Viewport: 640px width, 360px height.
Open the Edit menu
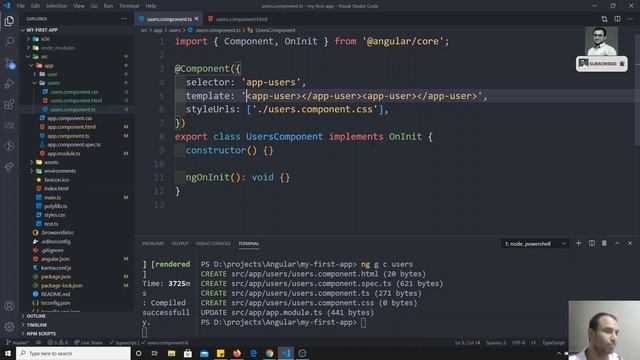tap(36, 6)
